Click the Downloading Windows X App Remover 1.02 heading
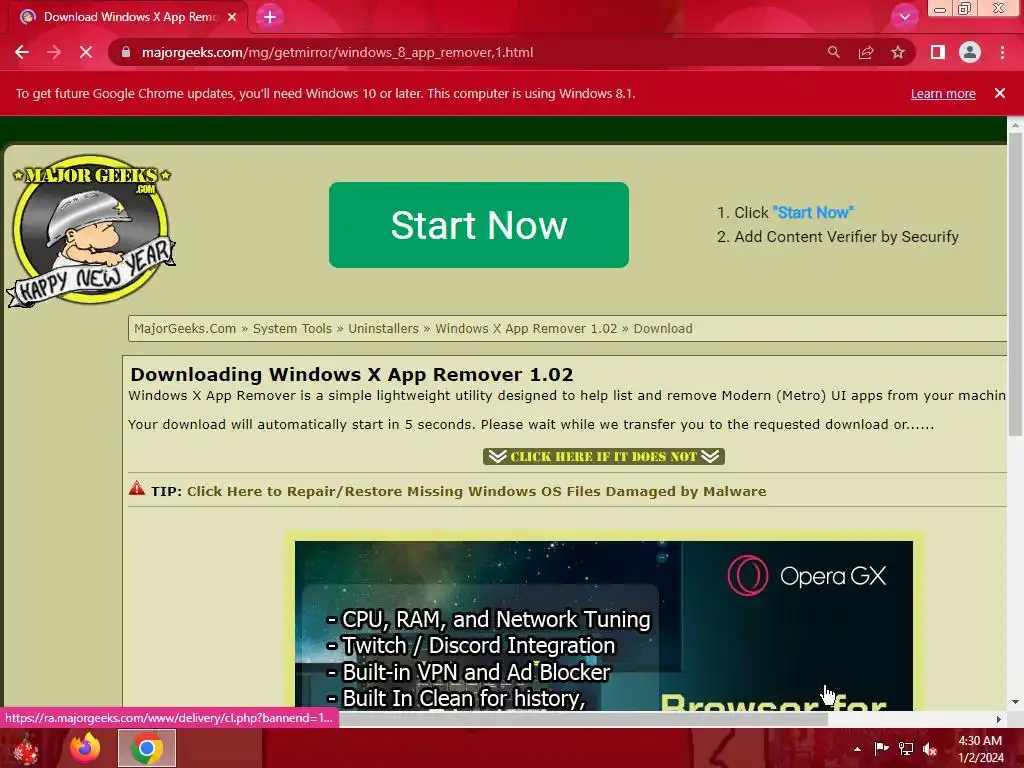 [x=352, y=374]
